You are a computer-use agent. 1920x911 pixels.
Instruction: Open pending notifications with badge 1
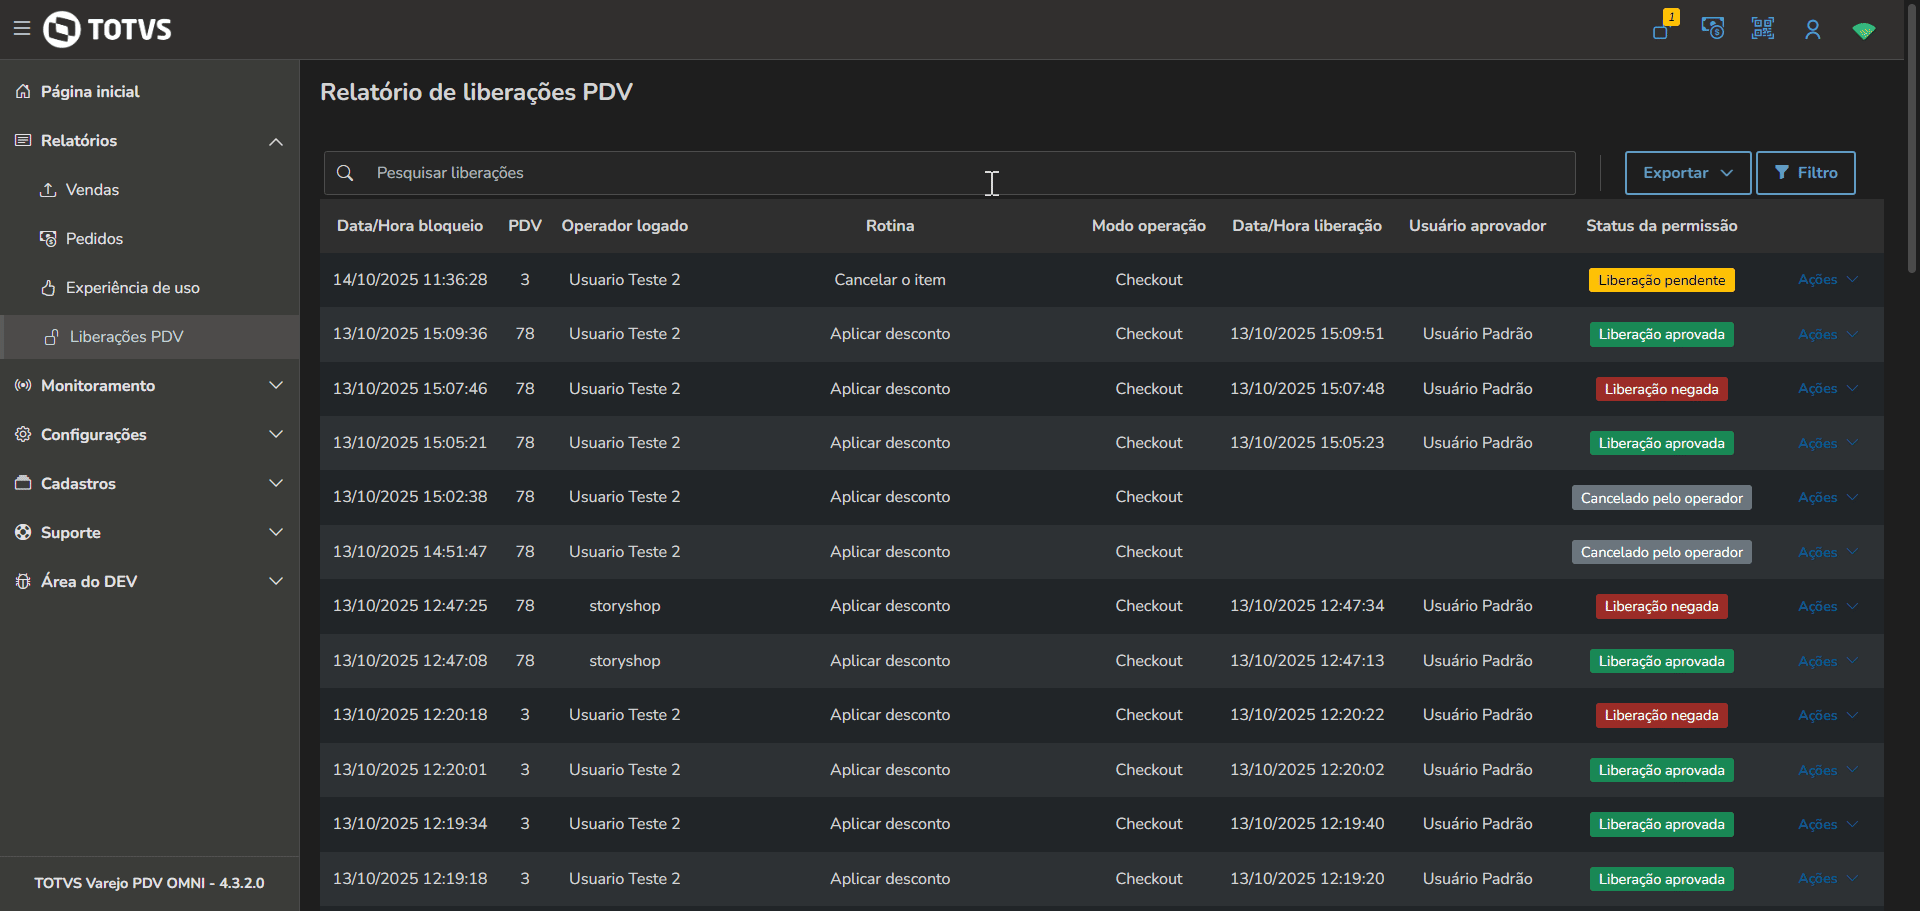1663,29
